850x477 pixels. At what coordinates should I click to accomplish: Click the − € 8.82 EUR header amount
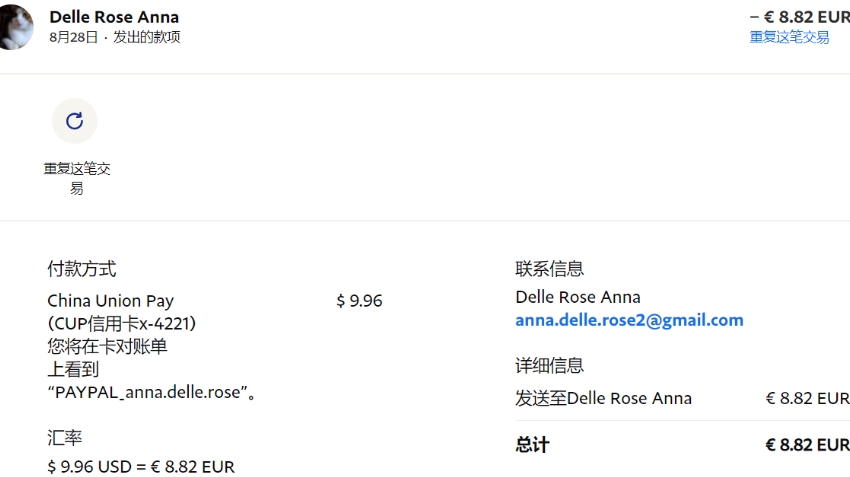(x=799, y=17)
